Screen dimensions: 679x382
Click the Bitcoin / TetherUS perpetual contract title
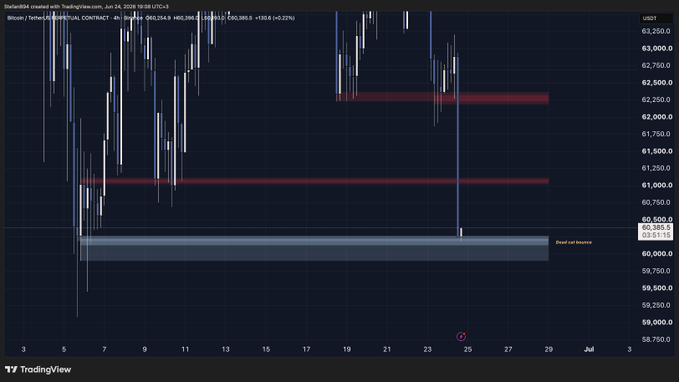(x=58, y=18)
